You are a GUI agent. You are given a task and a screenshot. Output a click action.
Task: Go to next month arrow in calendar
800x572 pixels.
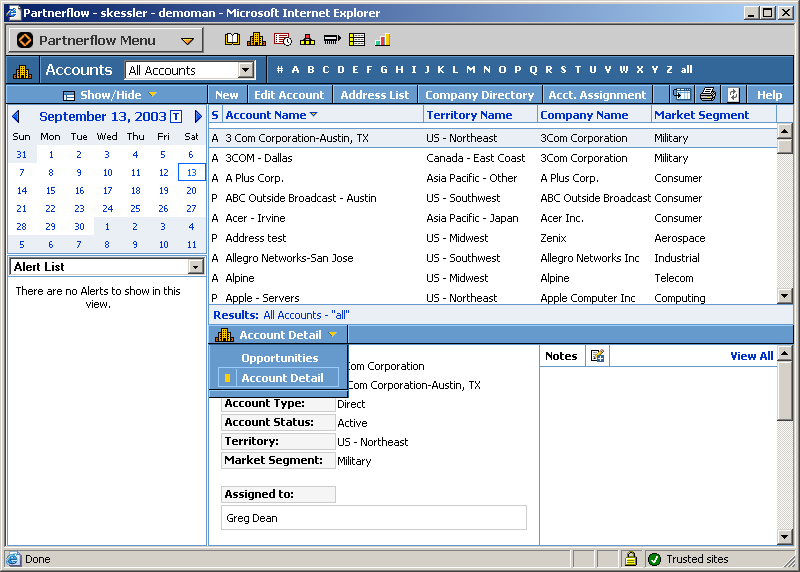(198, 116)
